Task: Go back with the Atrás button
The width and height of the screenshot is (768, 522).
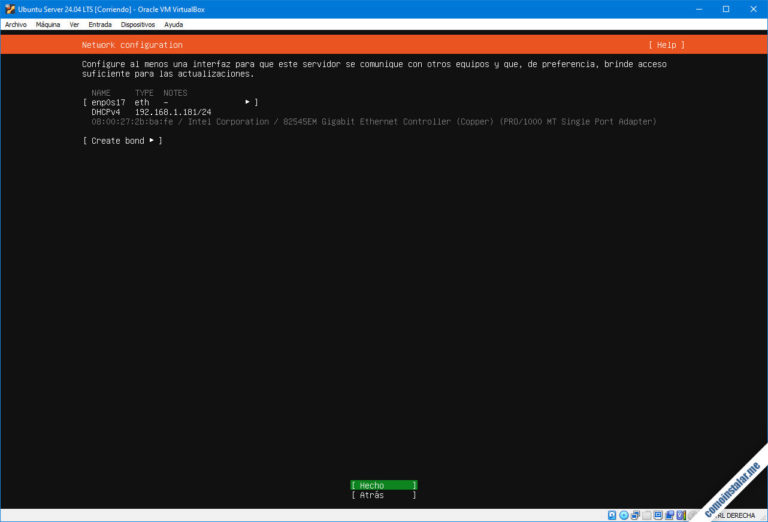Action: point(384,495)
